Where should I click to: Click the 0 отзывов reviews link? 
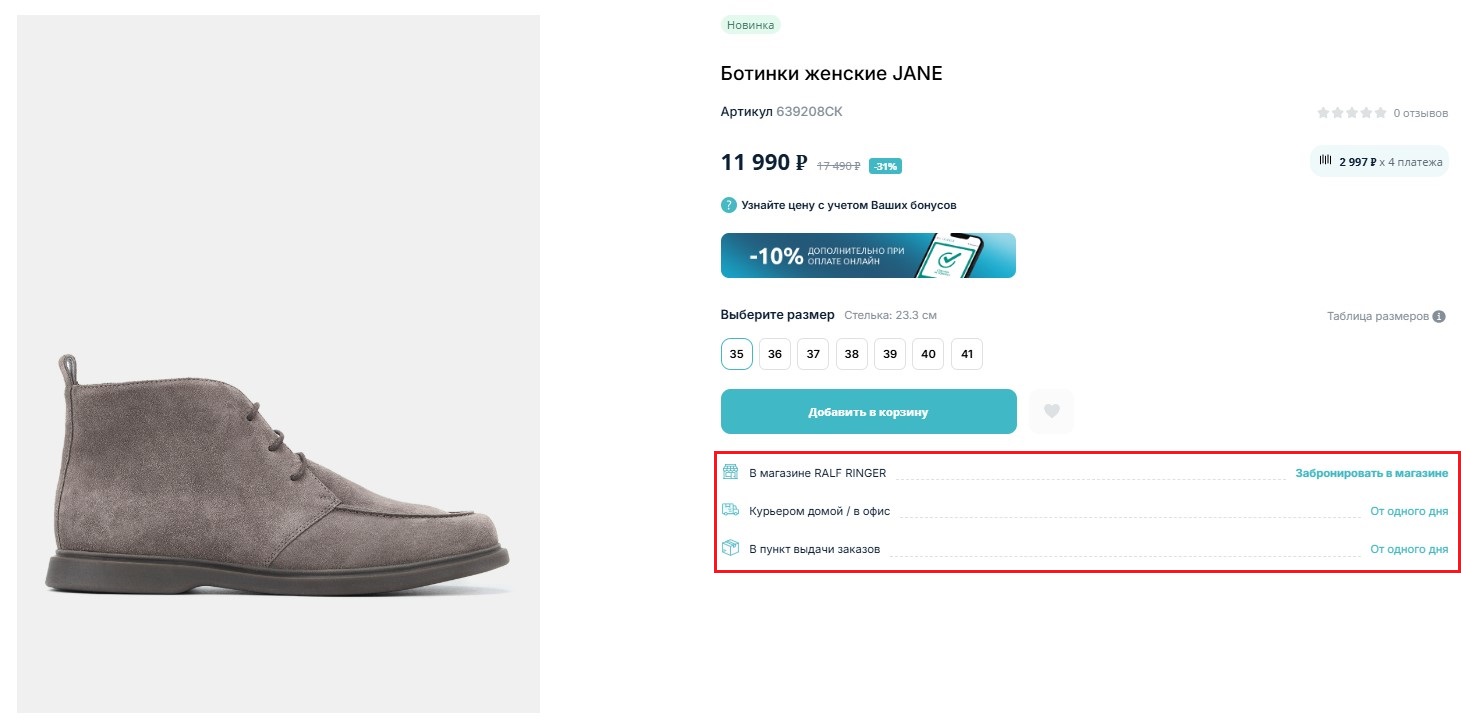pos(1420,113)
